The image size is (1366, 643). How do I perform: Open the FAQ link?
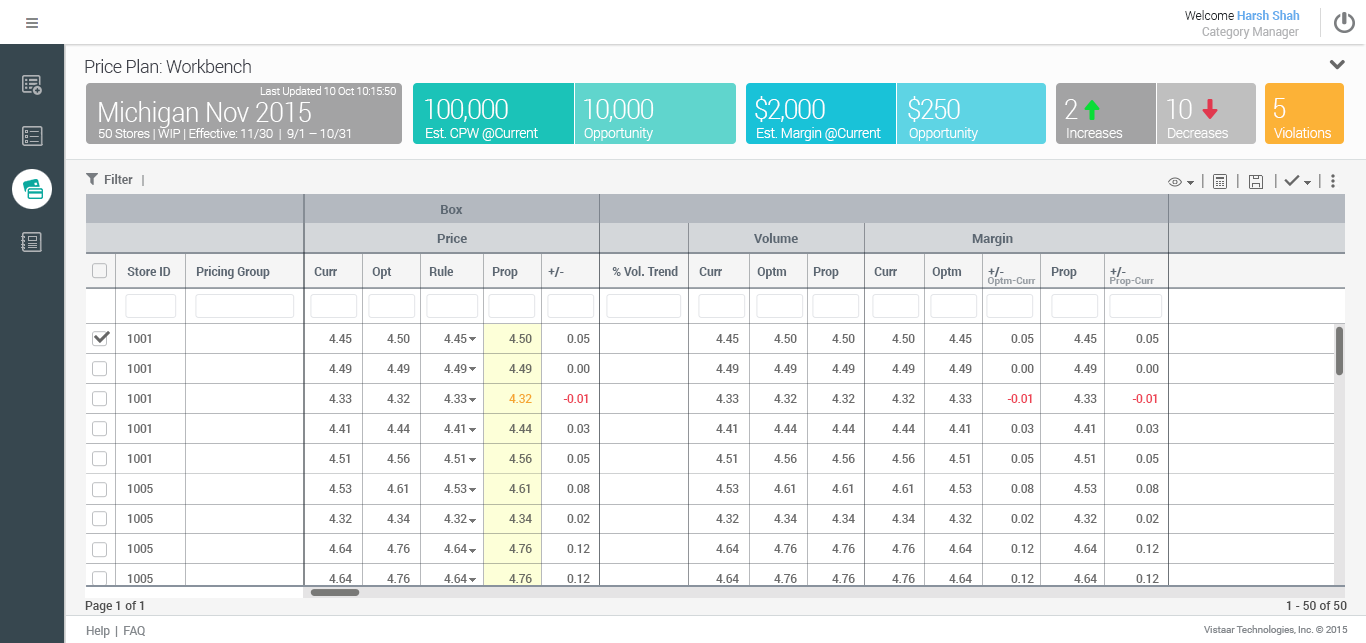134,631
